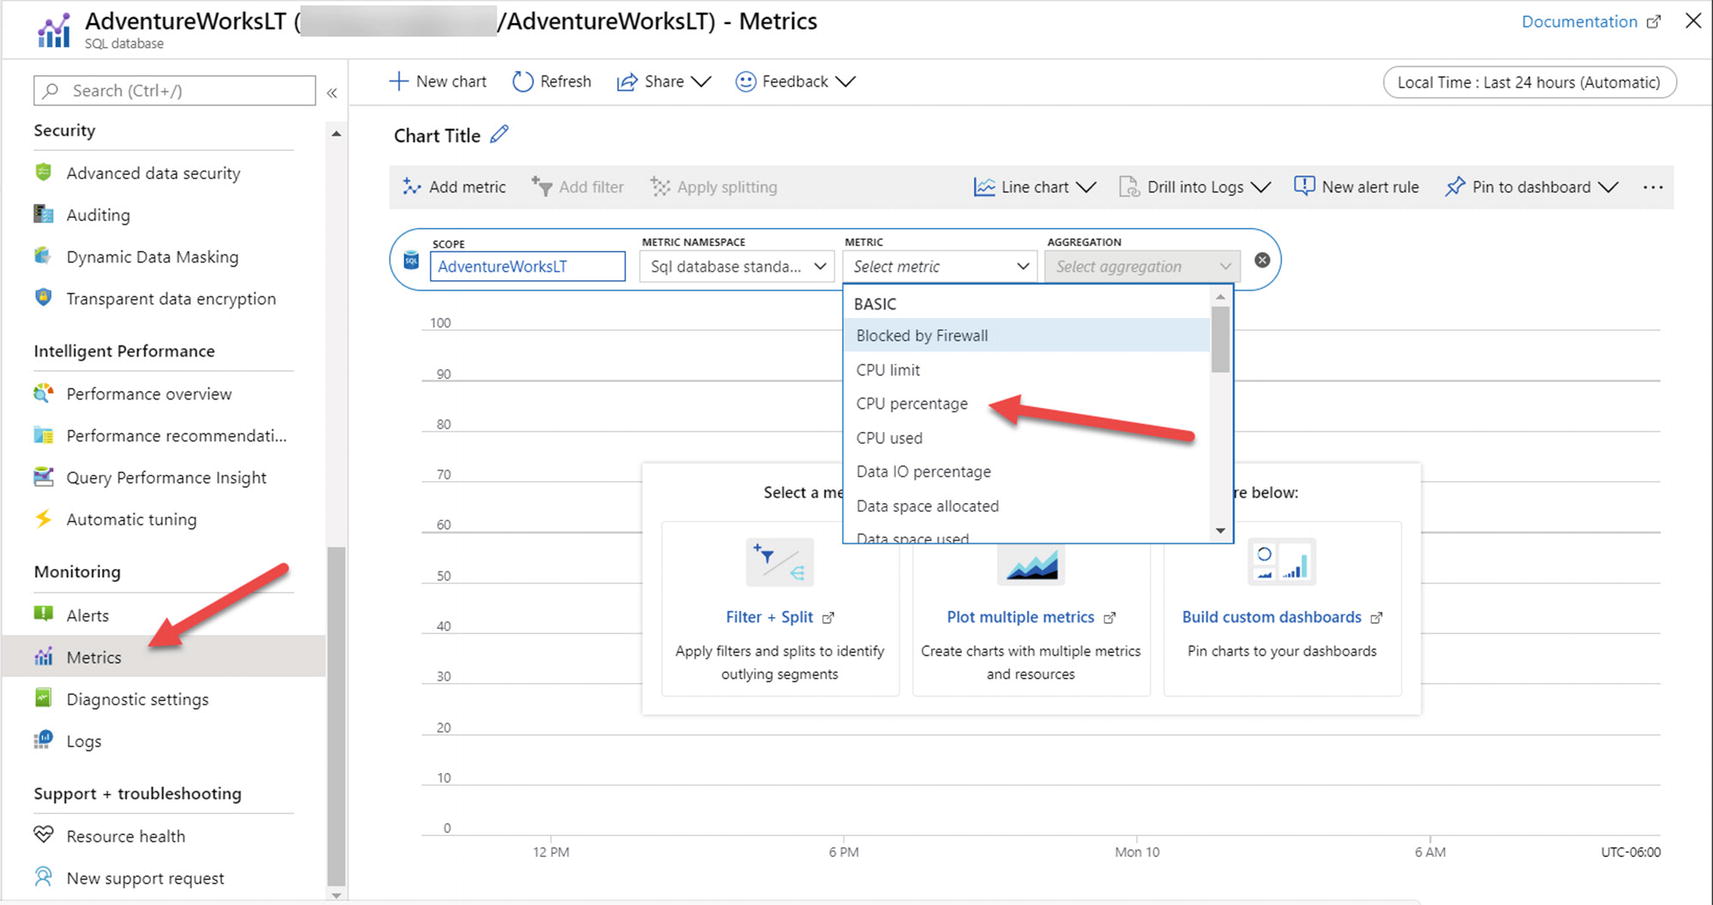Open Alerts under Monitoring

[87, 616]
